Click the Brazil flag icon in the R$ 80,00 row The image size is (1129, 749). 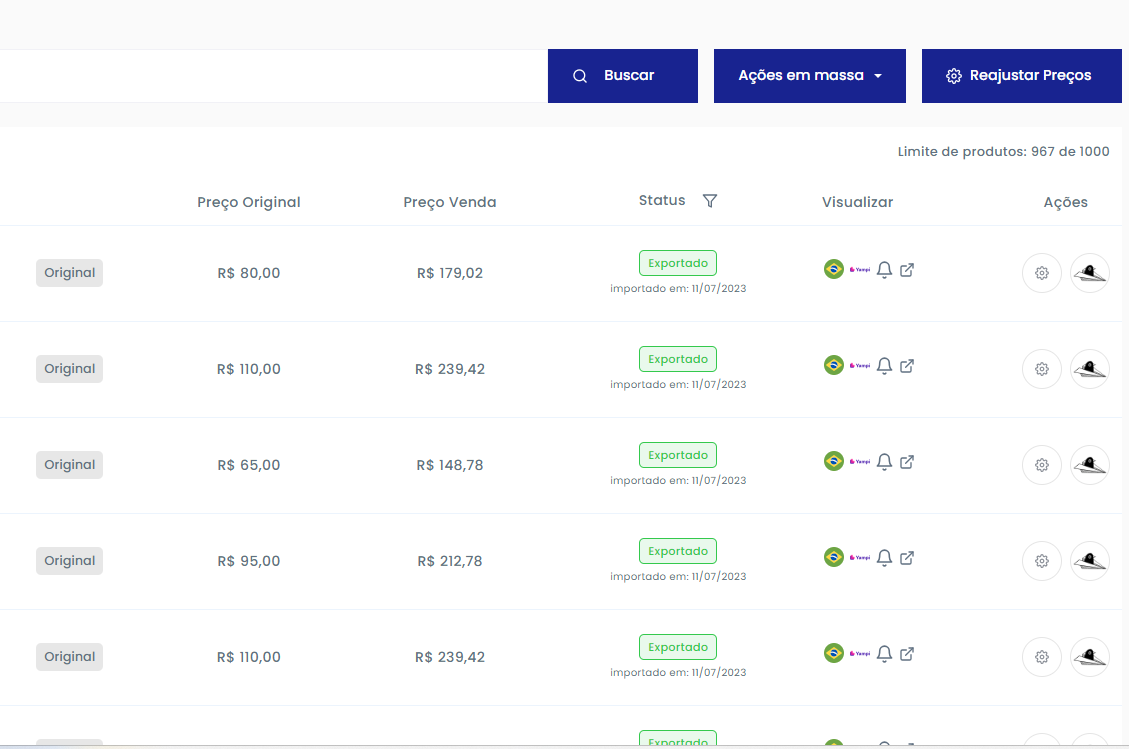coord(834,269)
